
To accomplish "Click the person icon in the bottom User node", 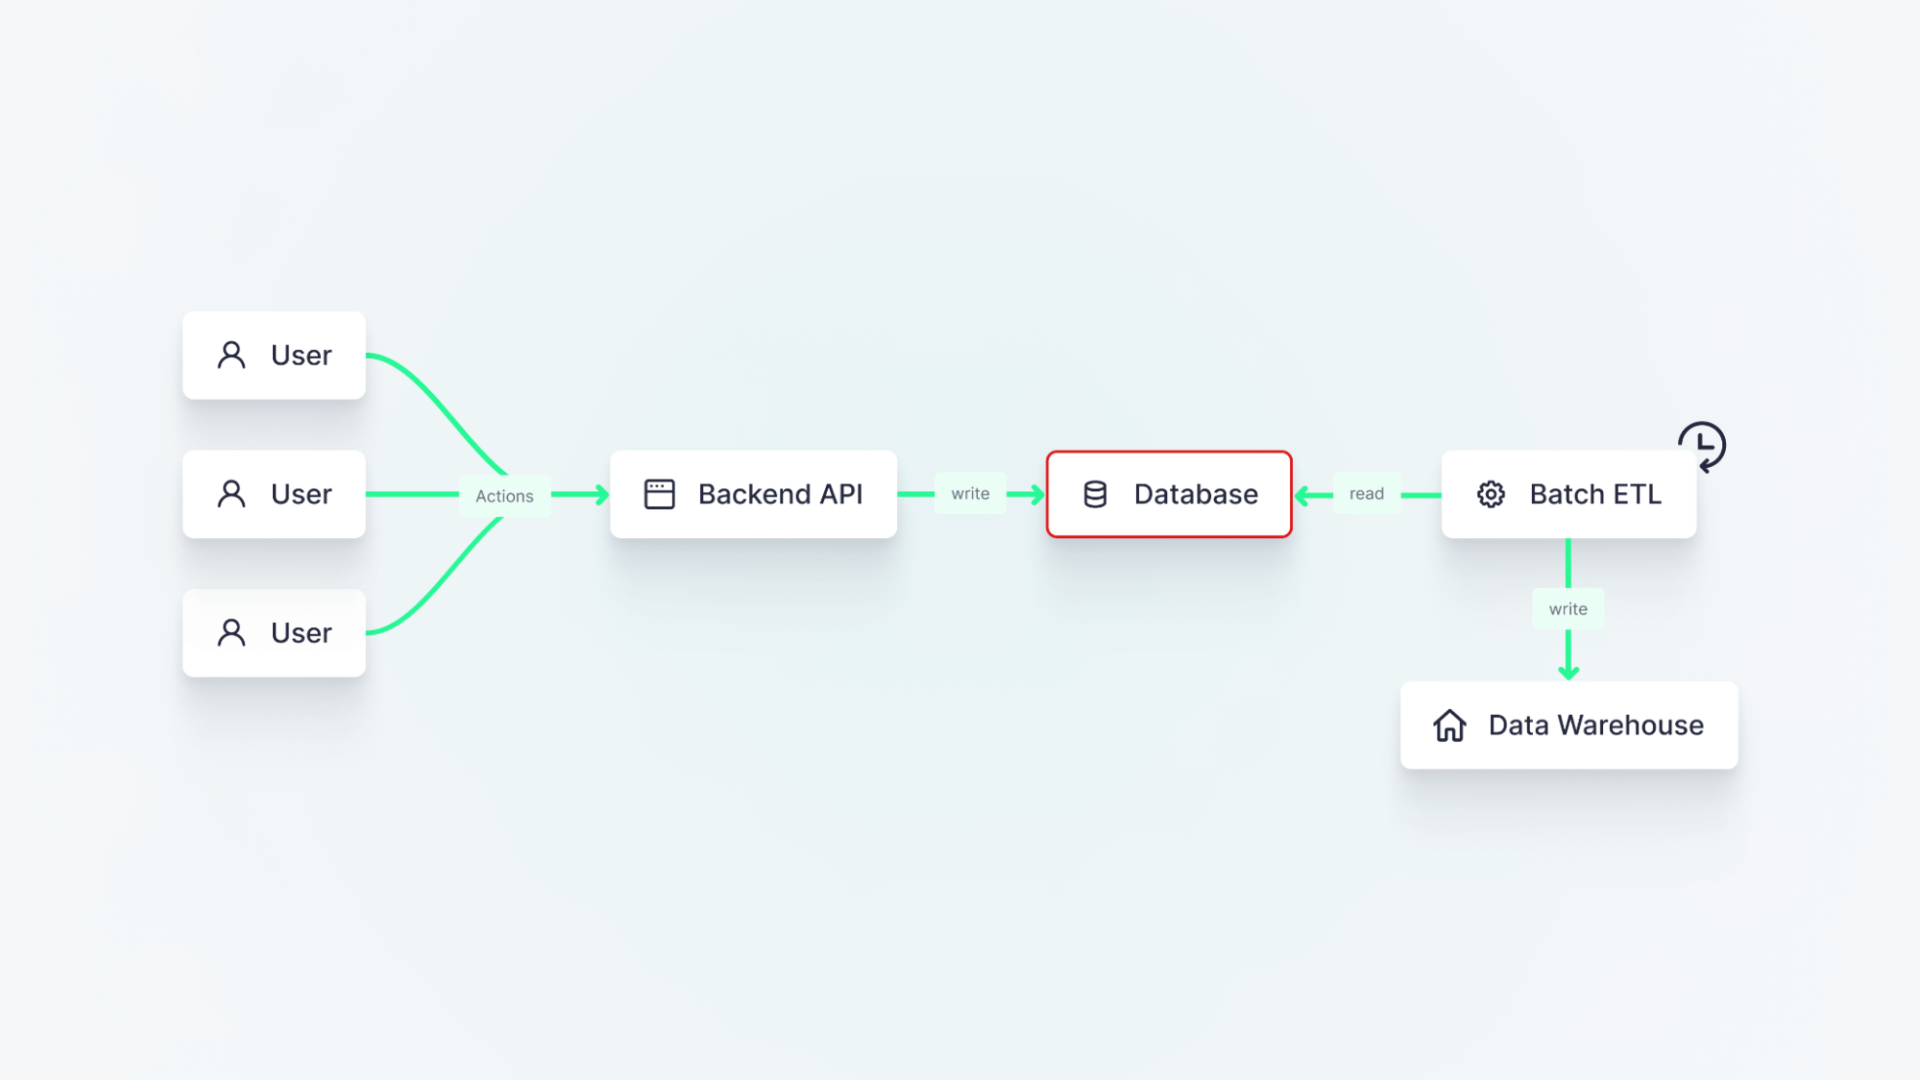I will pyautogui.click(x=231, y=633).
